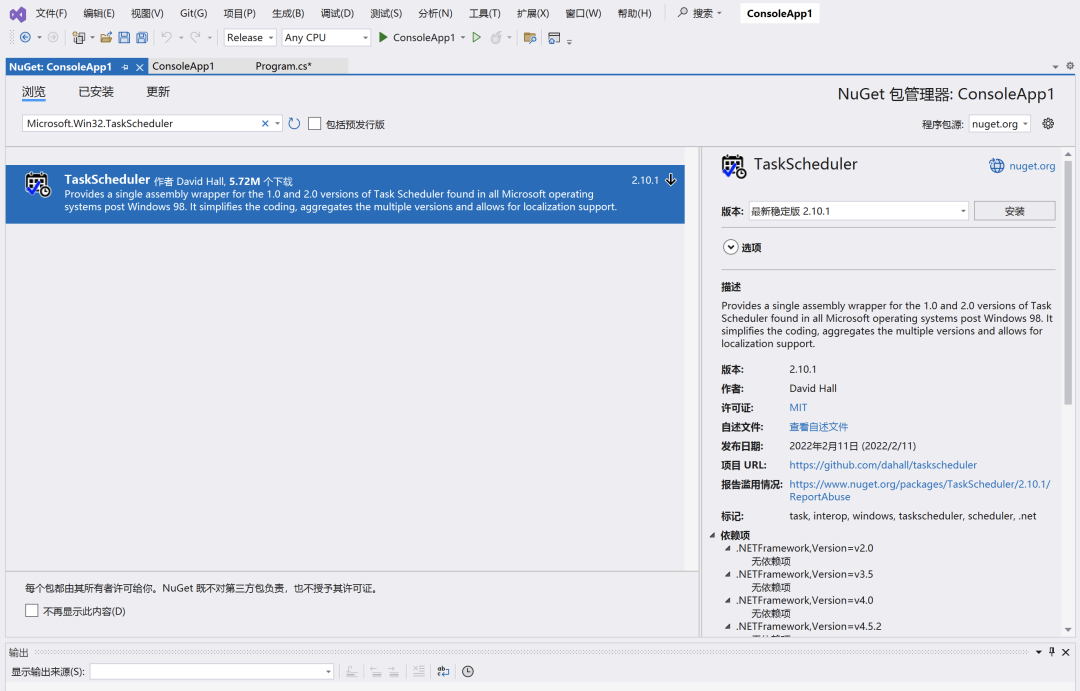Switch to the Updates tab
The width and height of the screenshot is (1080, 691).
[158, 92]
